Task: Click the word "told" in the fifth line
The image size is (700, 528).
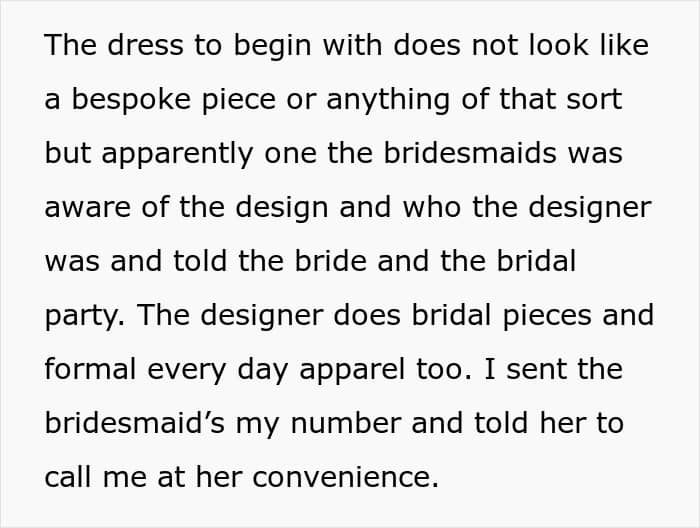Action: coord(200,261)
